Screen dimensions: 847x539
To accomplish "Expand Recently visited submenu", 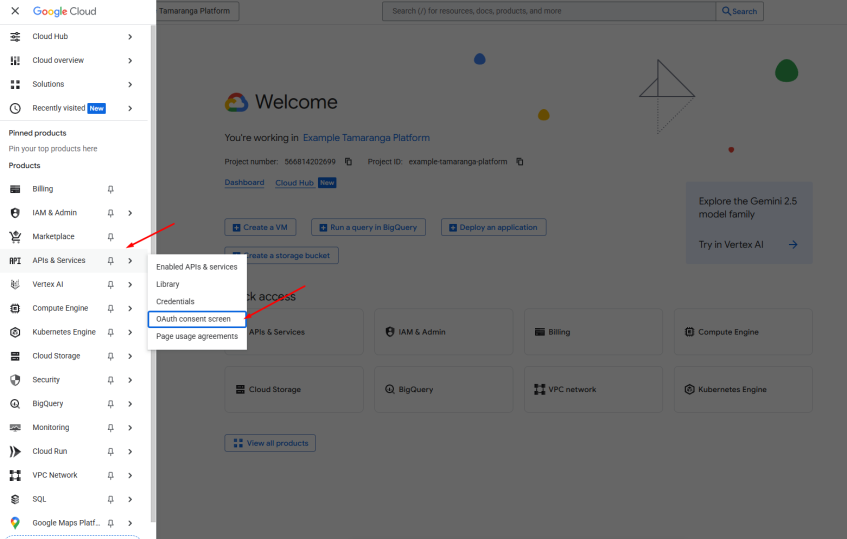I will [130, 108].
